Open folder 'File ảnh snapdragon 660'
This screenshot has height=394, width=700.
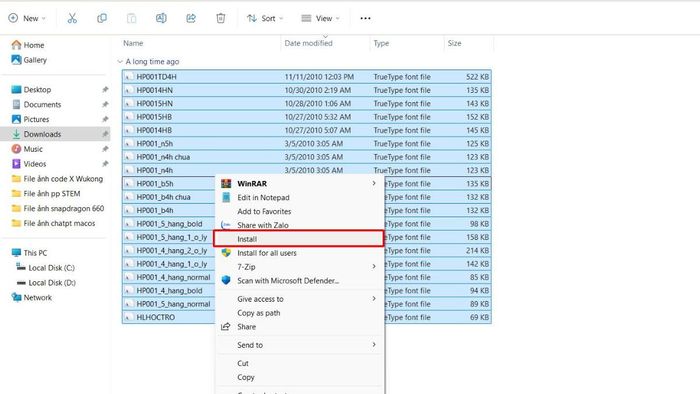(58, 208)
